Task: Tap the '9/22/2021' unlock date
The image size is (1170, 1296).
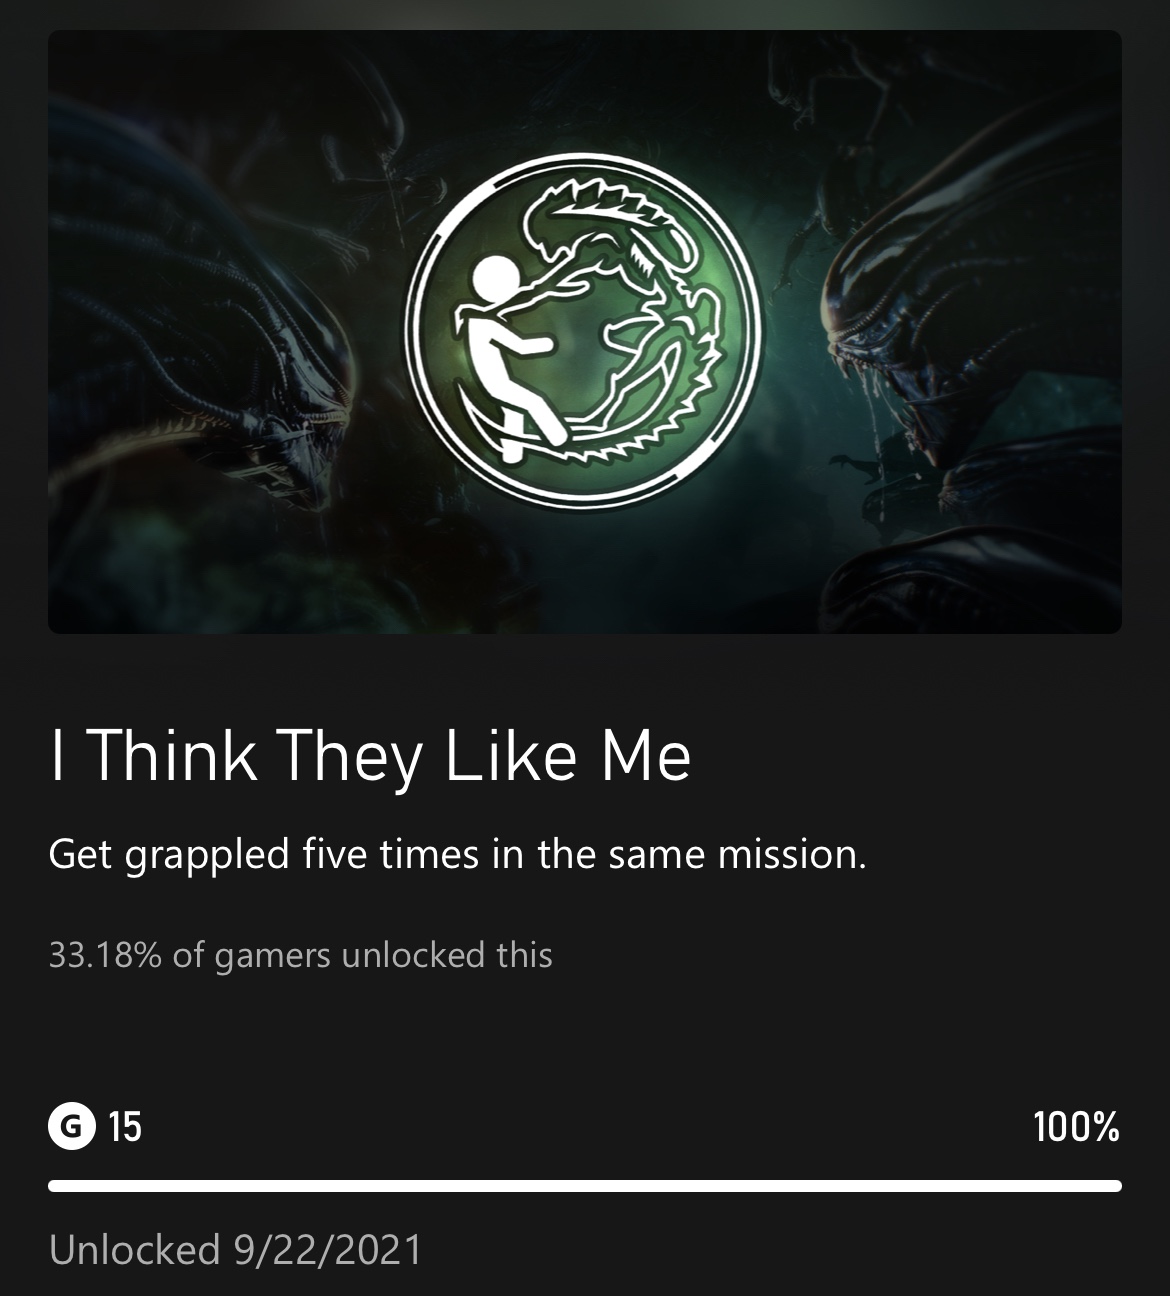Action: pos(328,1250)
